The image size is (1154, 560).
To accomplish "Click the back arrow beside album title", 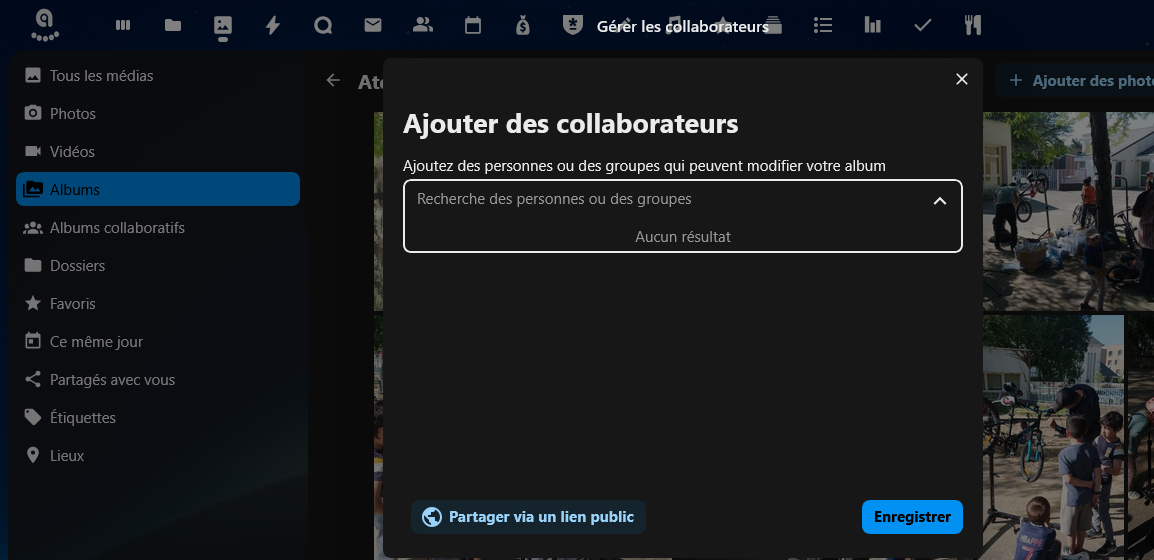I will pyautogui.click(x=334, y=81).
